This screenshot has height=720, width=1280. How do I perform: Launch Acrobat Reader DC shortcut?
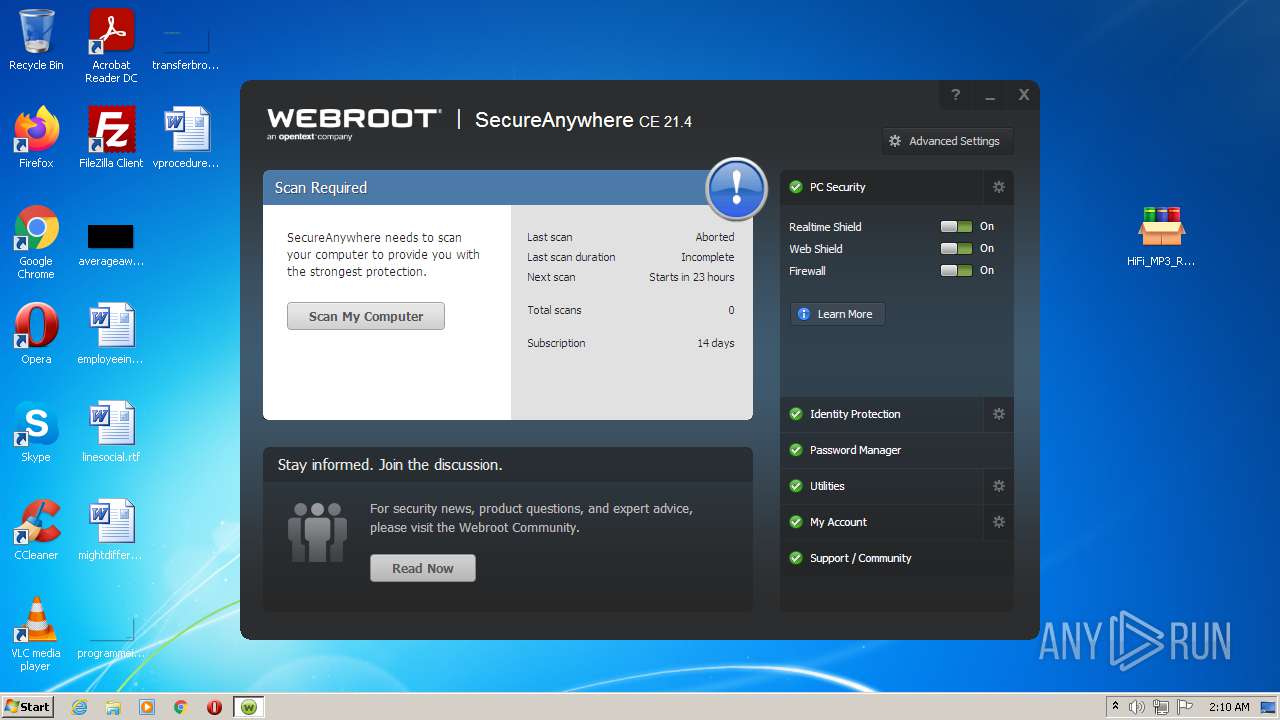[x=111, y=46]
